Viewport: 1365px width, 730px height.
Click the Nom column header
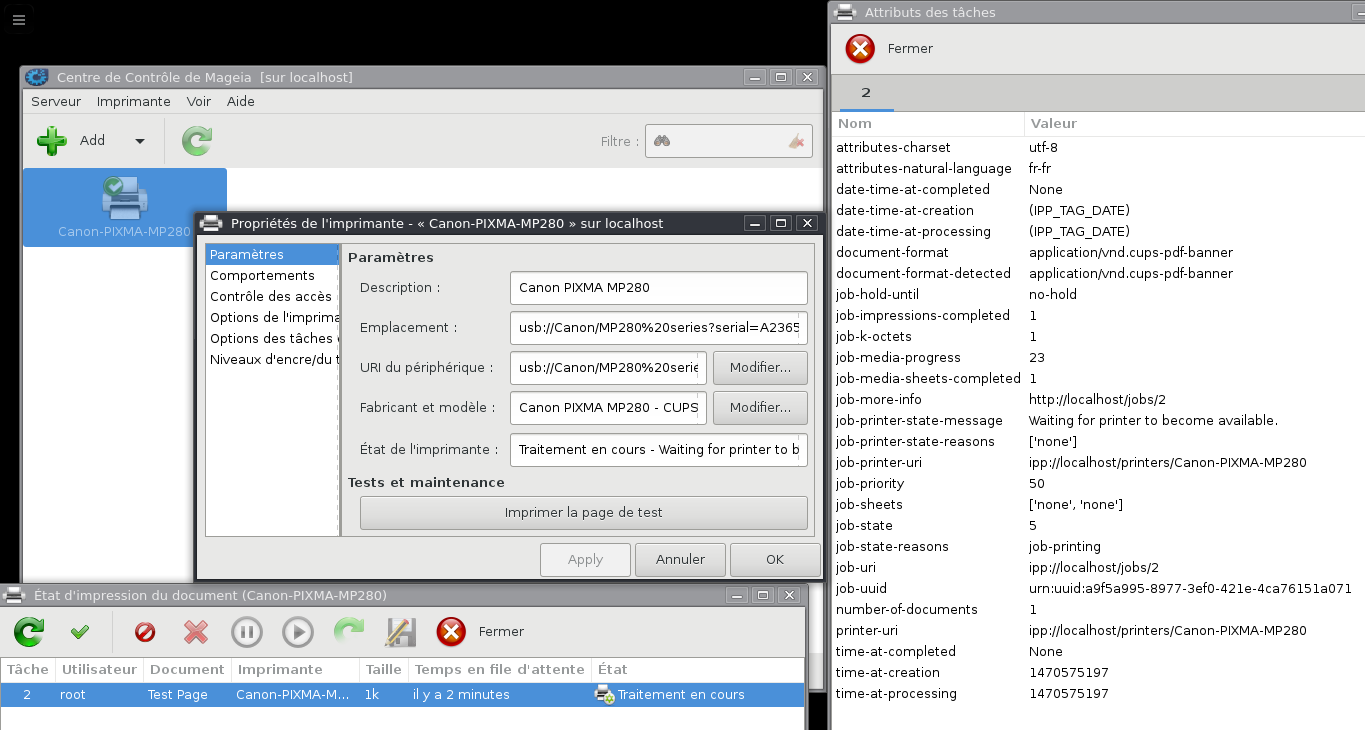tap(928, 123)
